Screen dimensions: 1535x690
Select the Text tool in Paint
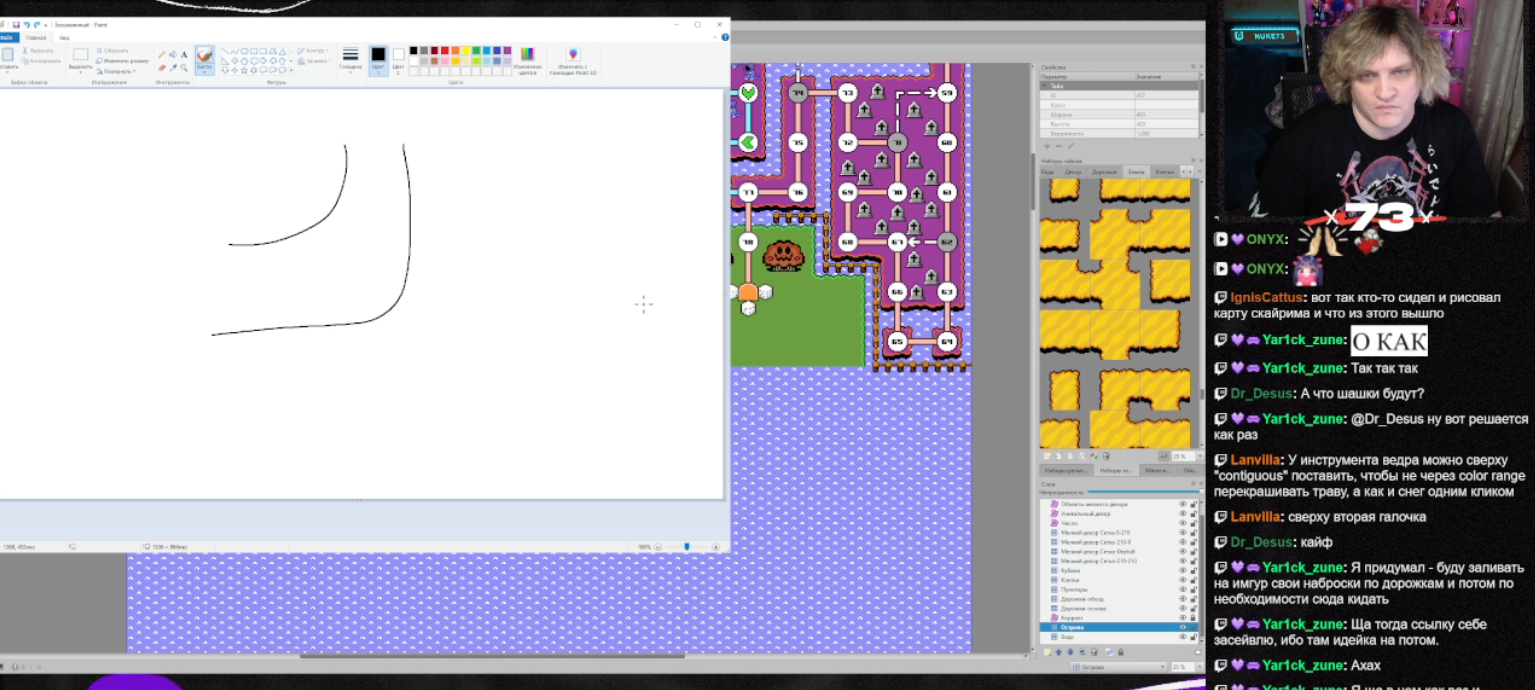(184, 54)
